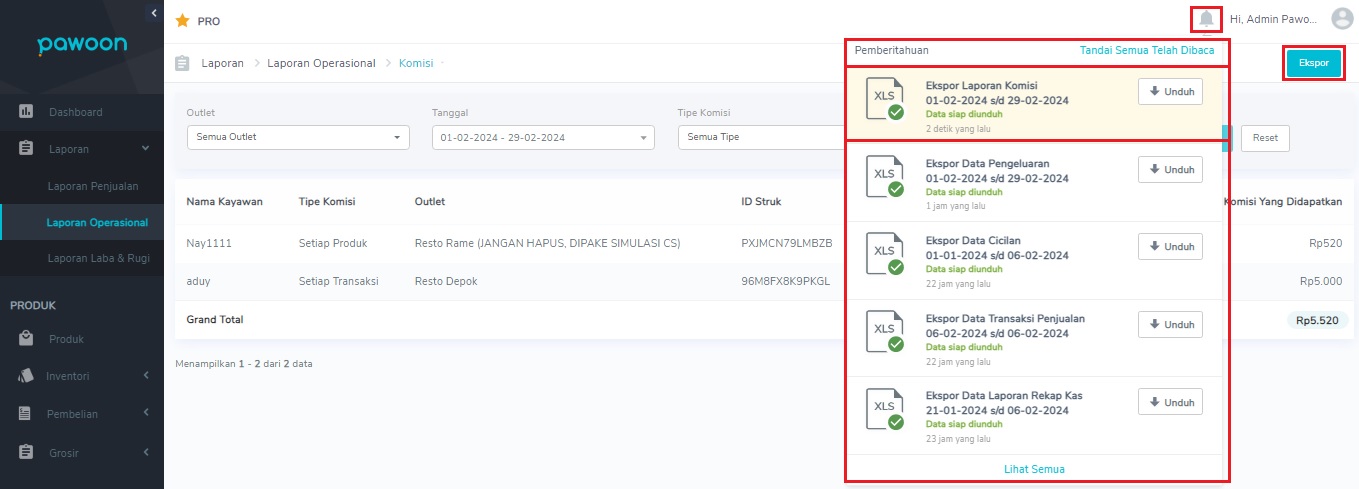
Task: Click XLS file icon for Data Cicilan
Action: click(x=885, y=253)
